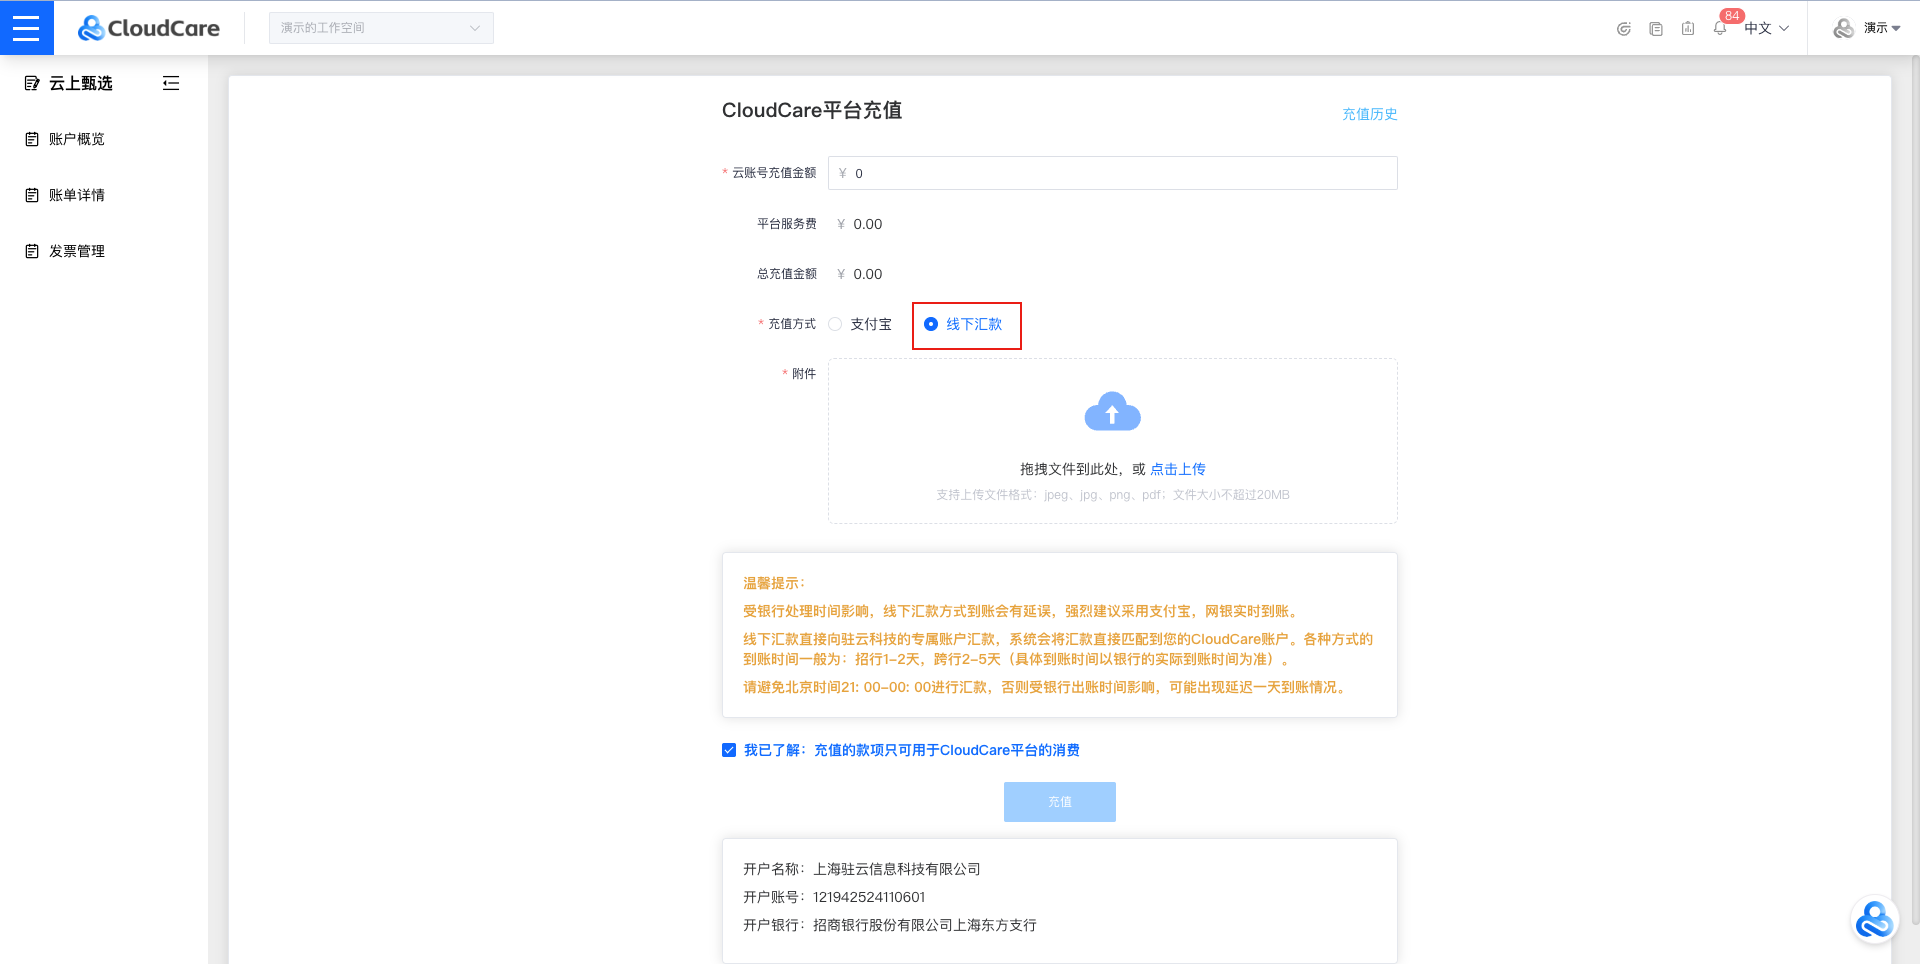Expand the 演示的工作空间 workspace dropdown
The width and height of the screenshot is (1920, 964).
381,28
